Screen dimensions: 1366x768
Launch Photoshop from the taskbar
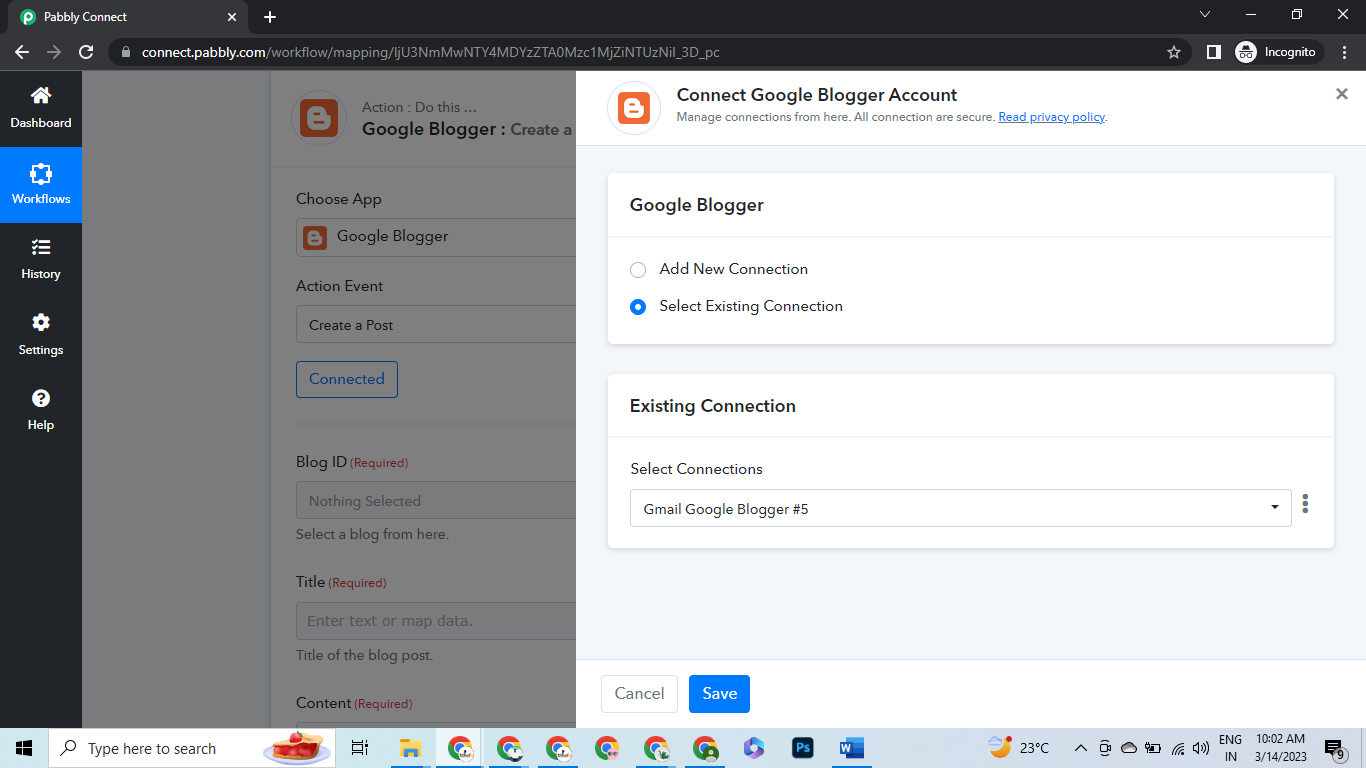point(802,748)
